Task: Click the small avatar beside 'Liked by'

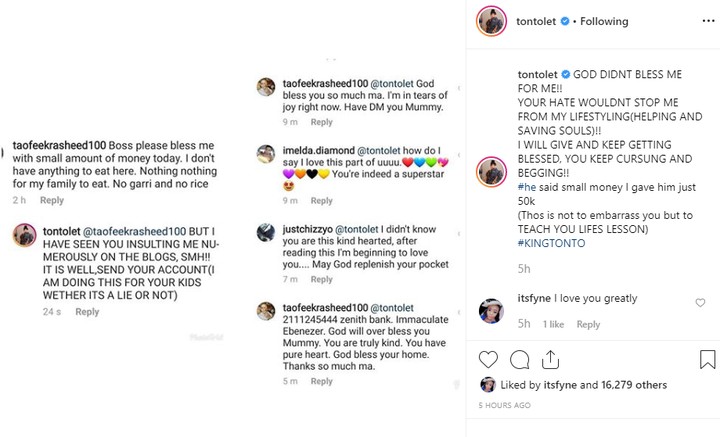Action: coord(488,385)
